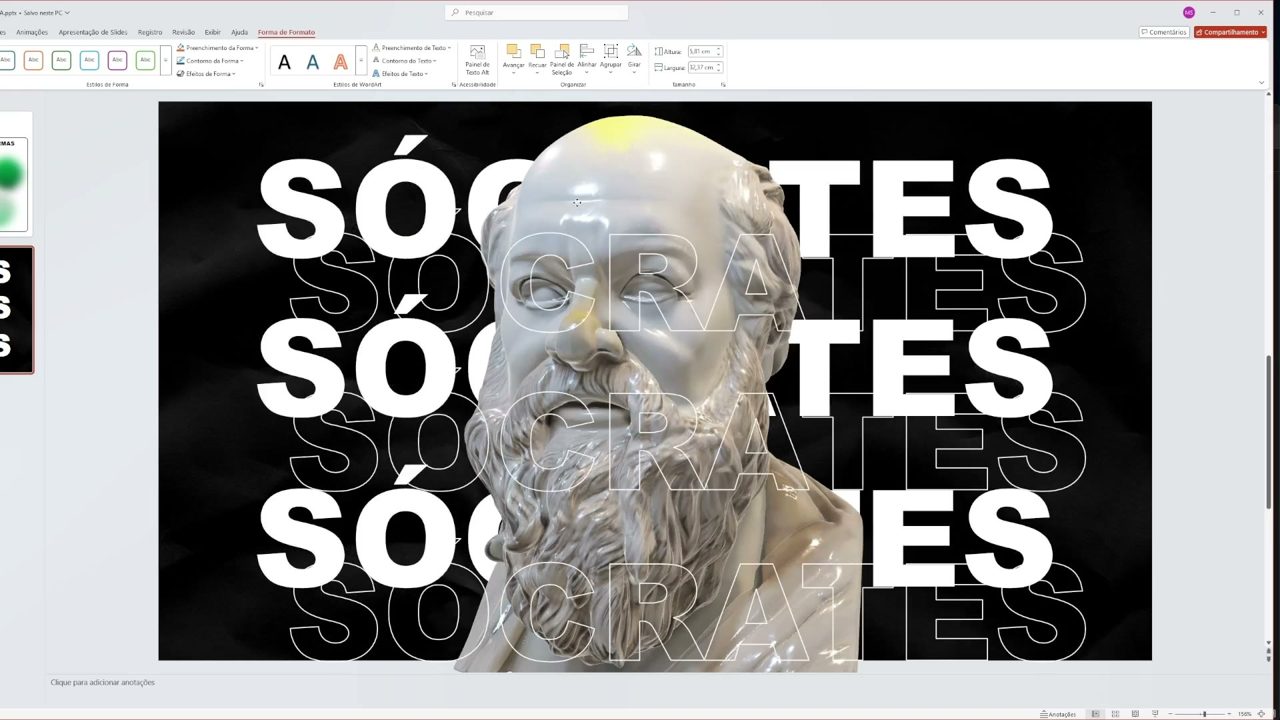Start the Slide Show from status bar
Viewport: 1280px width, 720px height.
(1155, 714)
